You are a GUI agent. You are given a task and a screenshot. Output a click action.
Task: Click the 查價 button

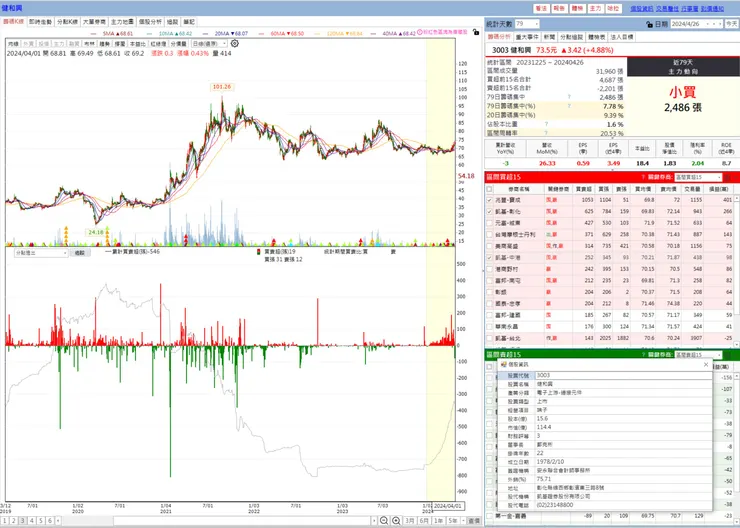(474, 520)
